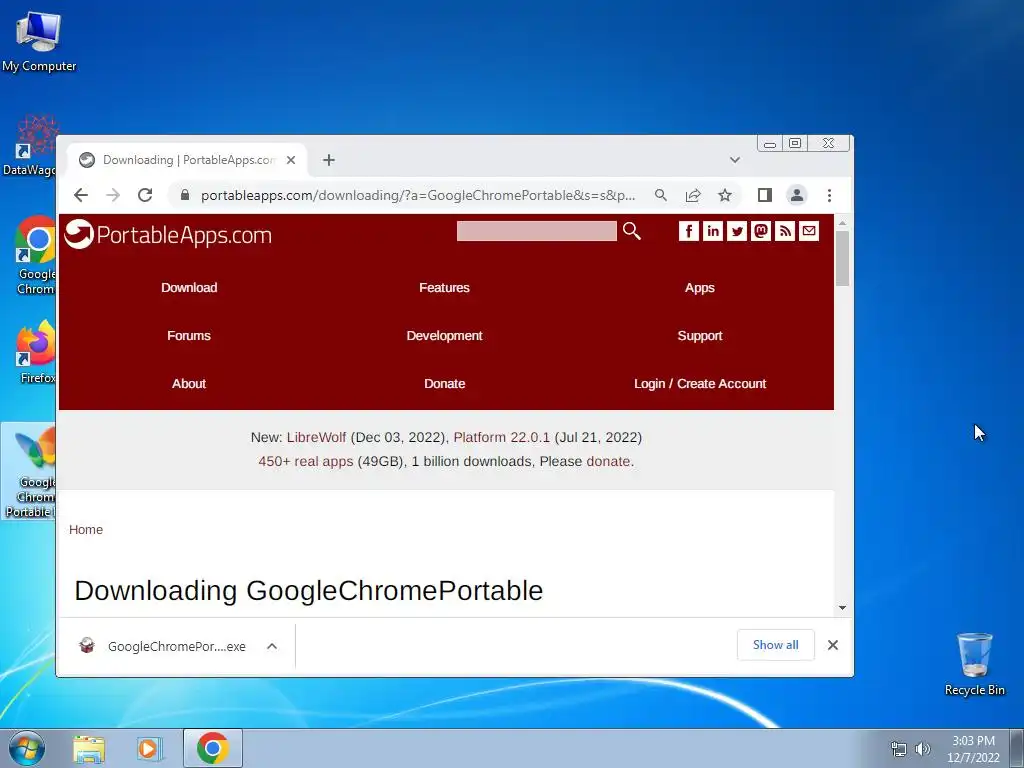Open the Apps menu item
Viewport: 1024px width, 768px height.
click(700, 288)
